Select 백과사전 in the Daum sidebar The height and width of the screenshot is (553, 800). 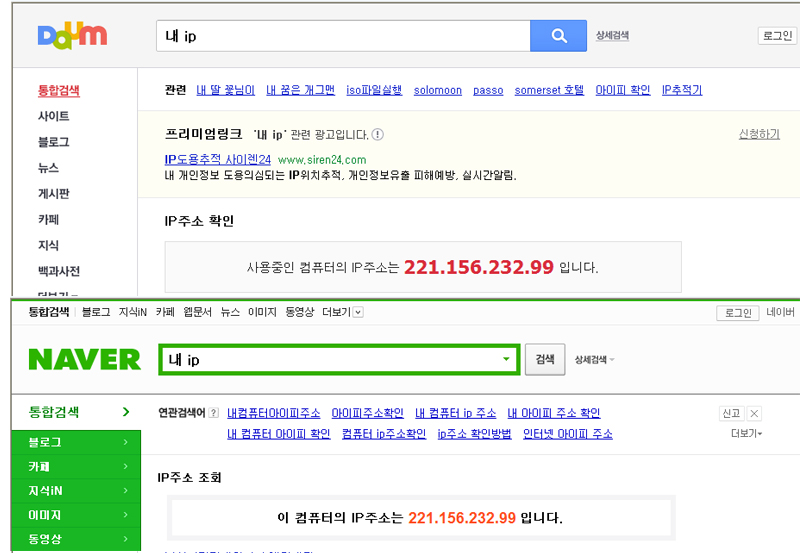(x=59, y=271)
